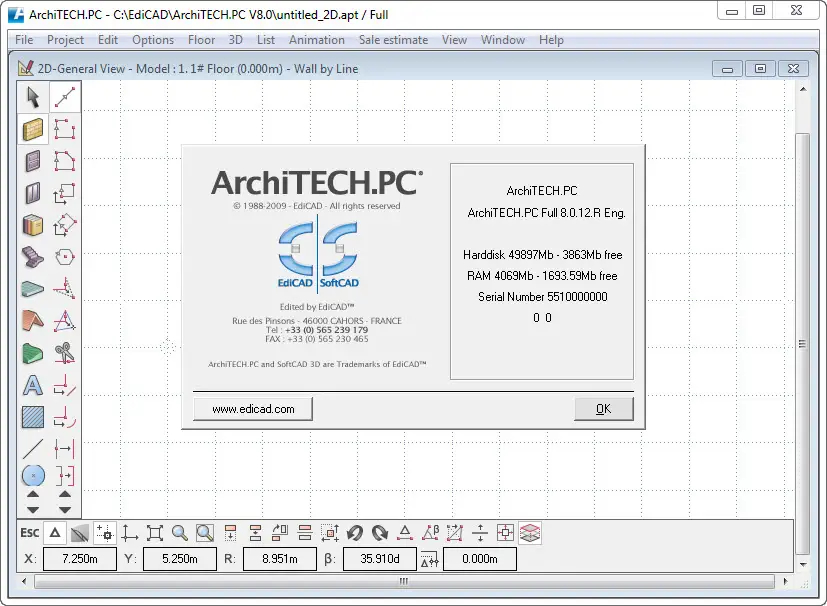Toggle the triangle delta mode button

pyautogui.click(x=55, y=533)
